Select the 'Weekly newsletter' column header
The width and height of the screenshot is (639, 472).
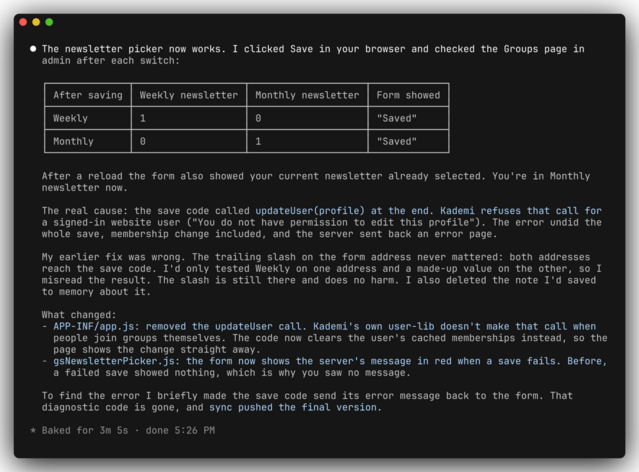click(189, 95)
